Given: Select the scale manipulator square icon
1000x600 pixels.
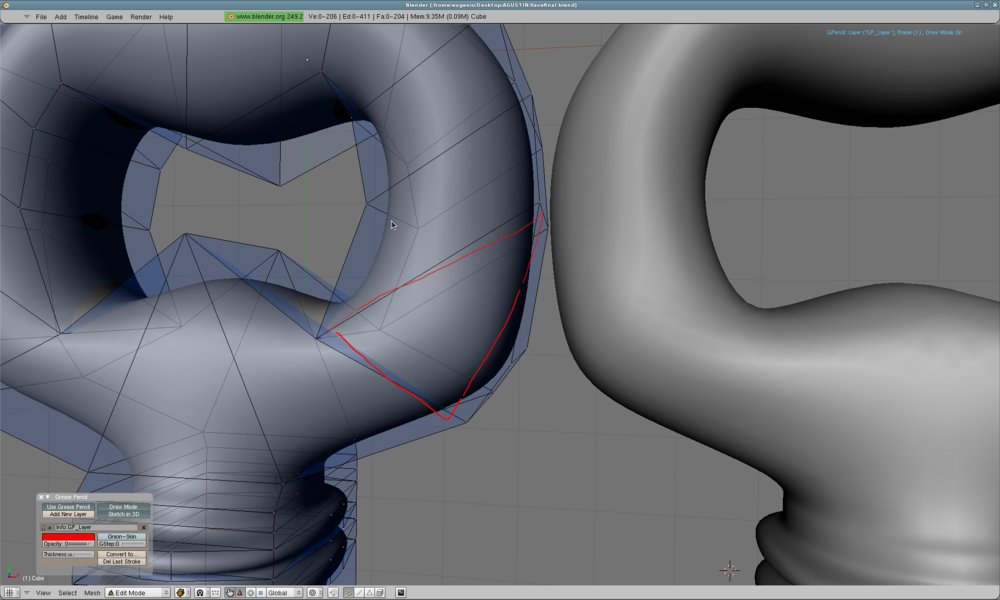Looking at the screenshot, I should 260,593.
